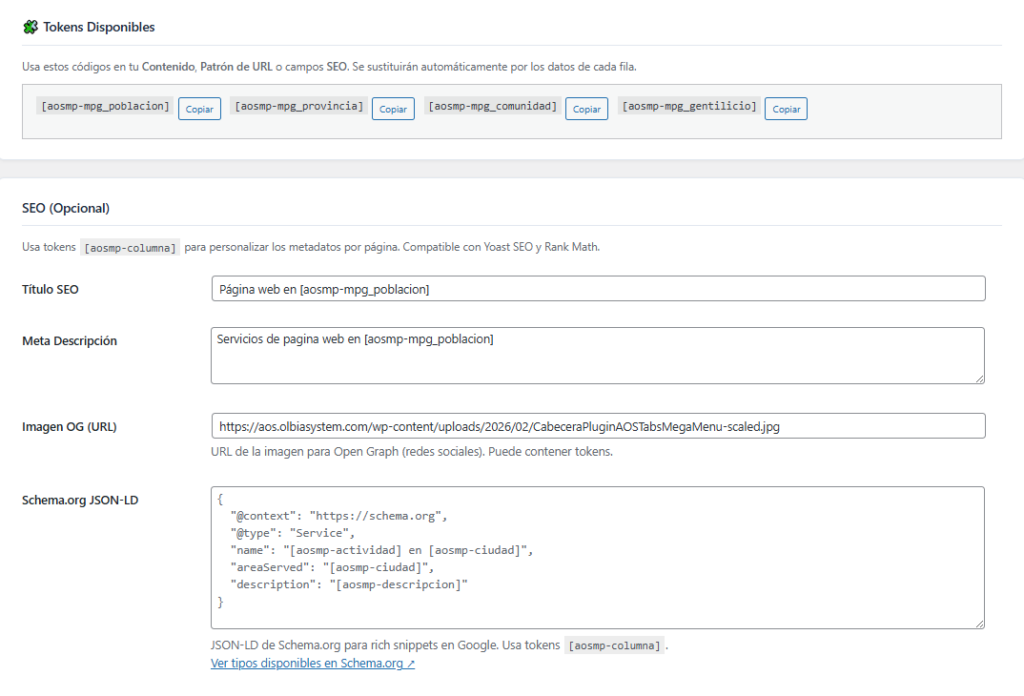Select the [aosmp-mpg_gentilicio] token code

click(689, 106)
